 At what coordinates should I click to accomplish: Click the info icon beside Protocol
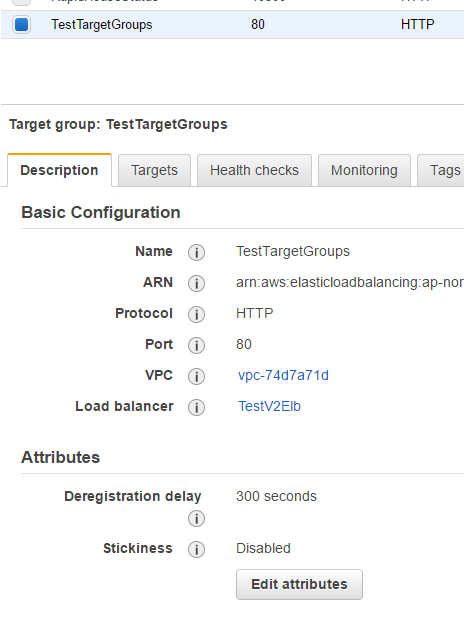tap(196, 314)
